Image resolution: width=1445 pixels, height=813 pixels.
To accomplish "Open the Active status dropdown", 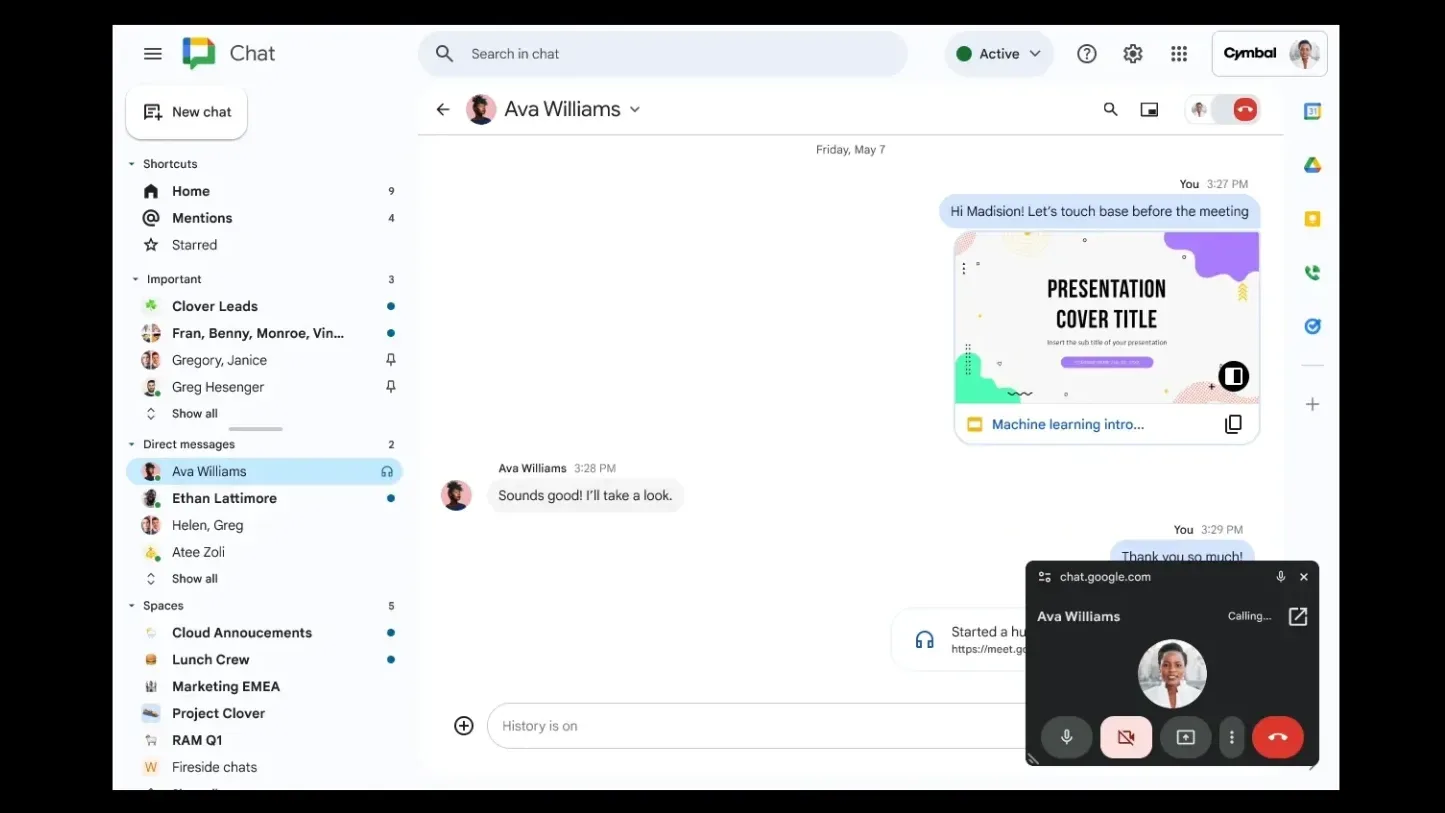I will pyautogui.click(x=999, y=54).
